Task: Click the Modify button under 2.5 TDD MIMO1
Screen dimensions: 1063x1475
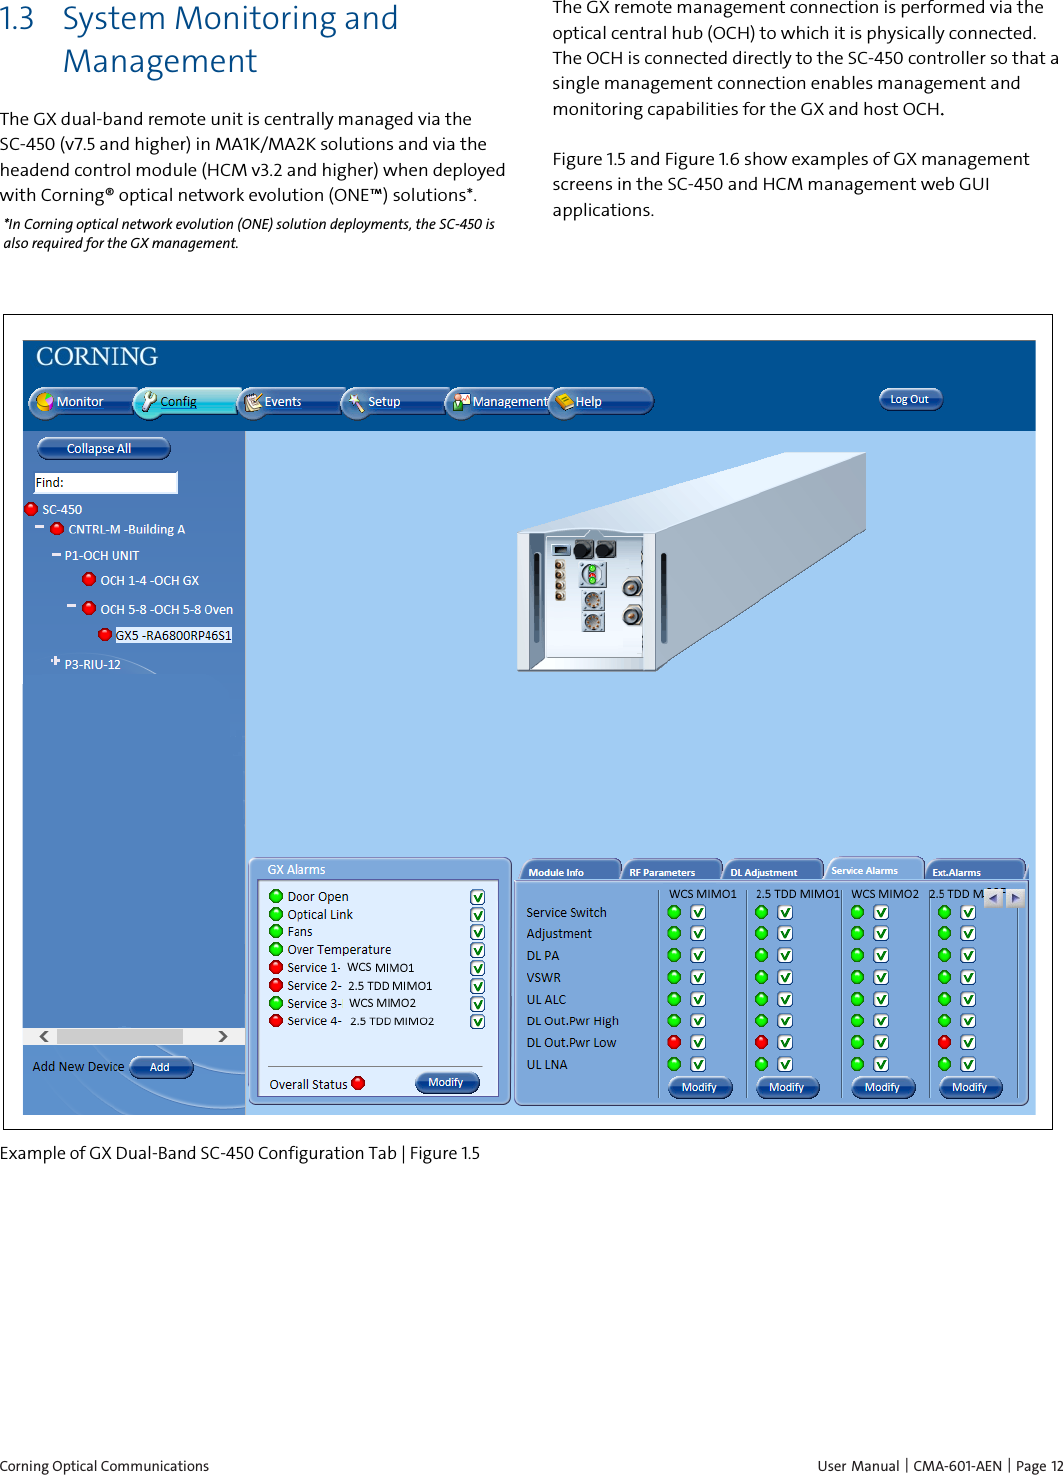Action: pos(787,1087)
